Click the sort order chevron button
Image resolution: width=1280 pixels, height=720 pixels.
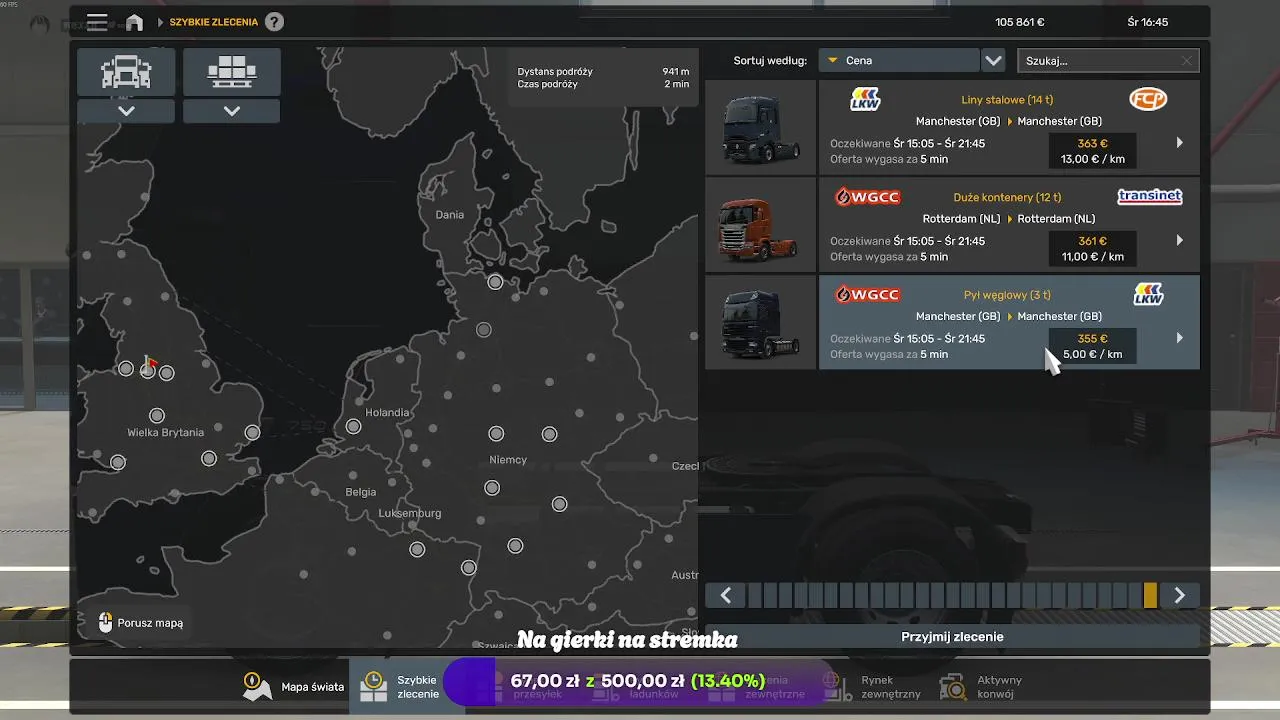point(993,61)
